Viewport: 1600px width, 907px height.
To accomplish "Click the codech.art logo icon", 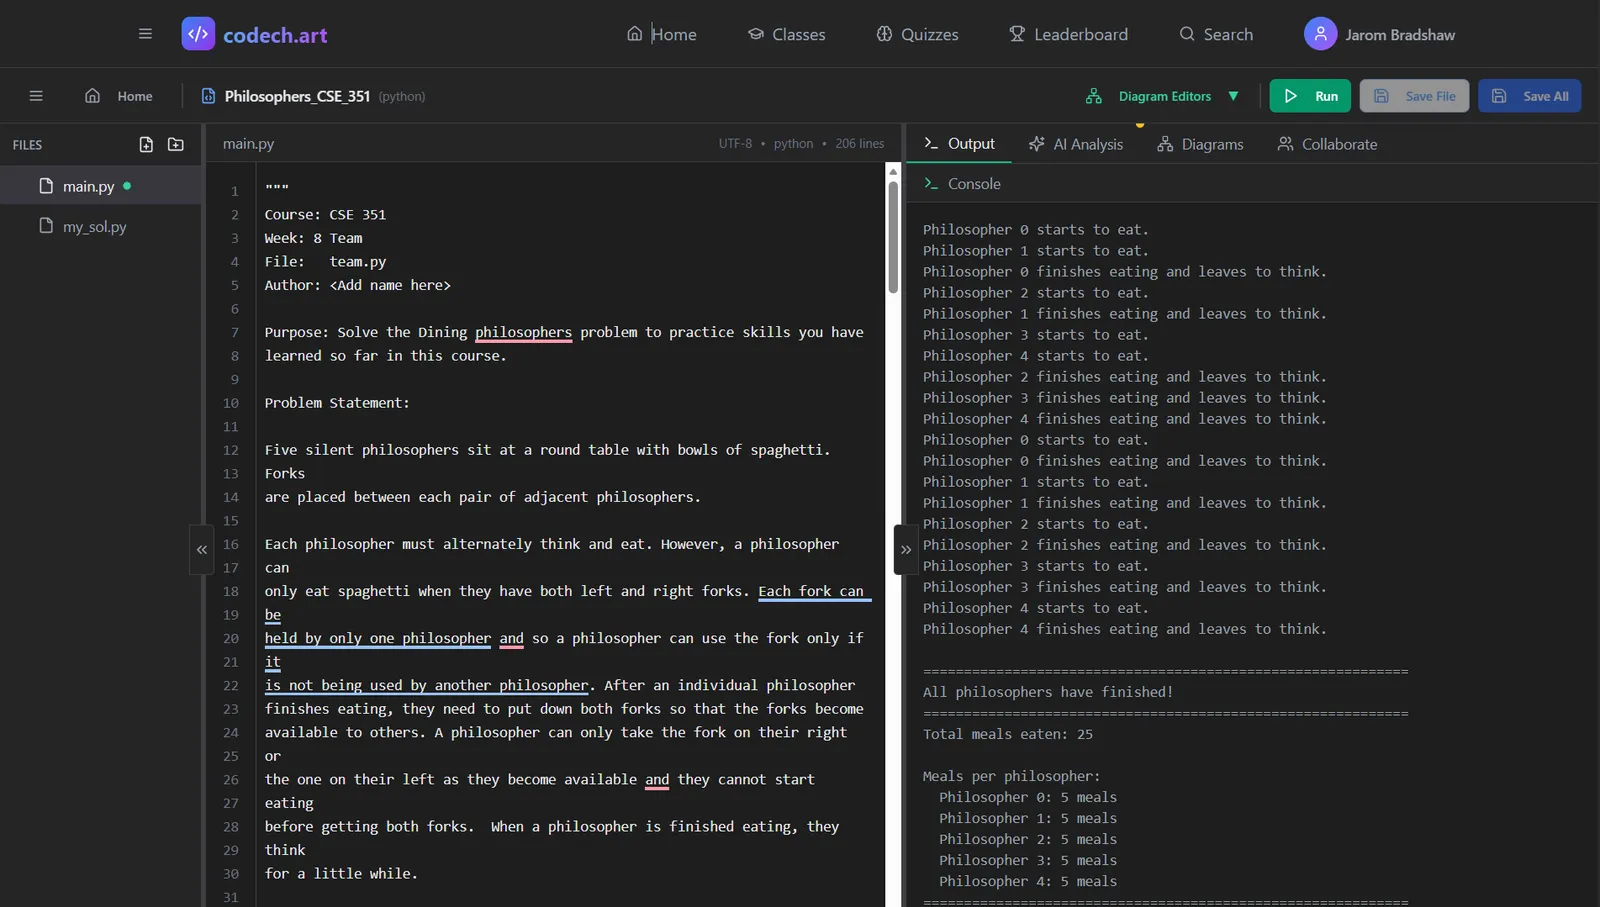I will tap(198, 34).
